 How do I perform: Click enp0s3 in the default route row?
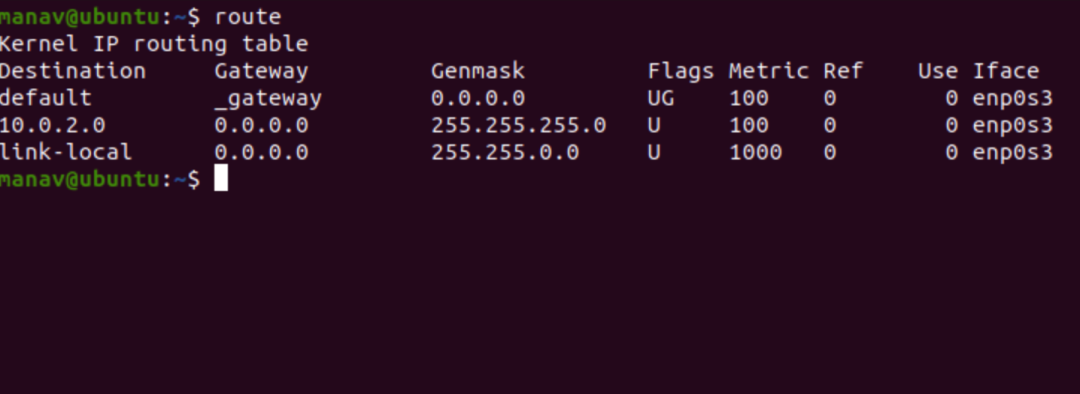[x=1012, y=99]
